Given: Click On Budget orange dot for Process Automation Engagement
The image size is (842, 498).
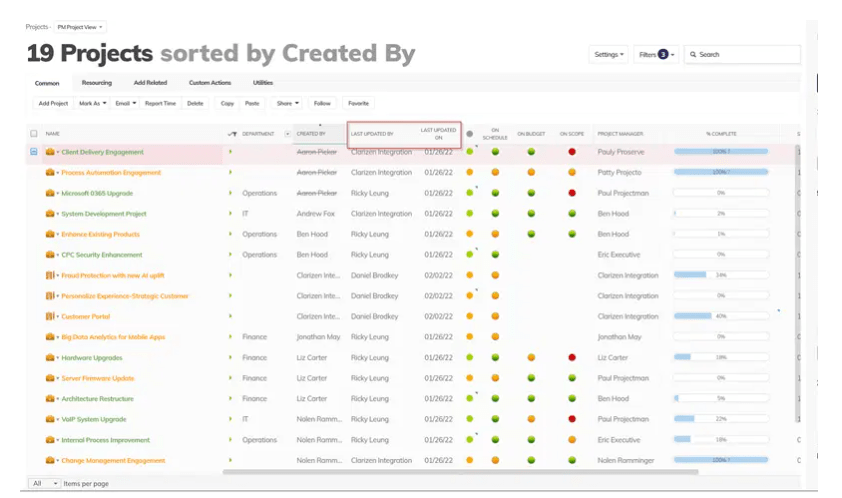Looking at the screenshot, I should point(531,172).
